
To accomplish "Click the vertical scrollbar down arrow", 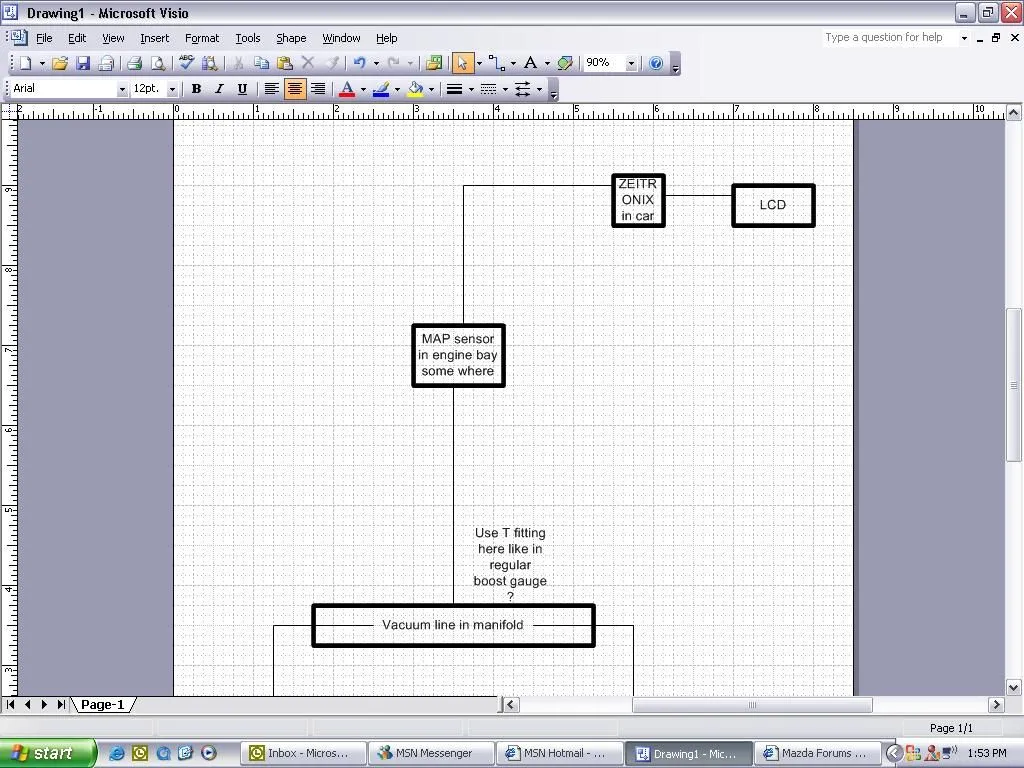I will pyautogui.click(x=1014, y=687).
